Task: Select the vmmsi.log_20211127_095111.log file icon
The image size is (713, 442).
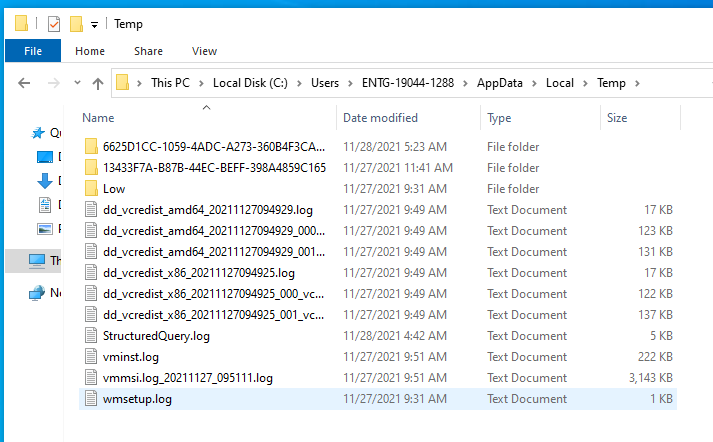Action: click(91, 377)
